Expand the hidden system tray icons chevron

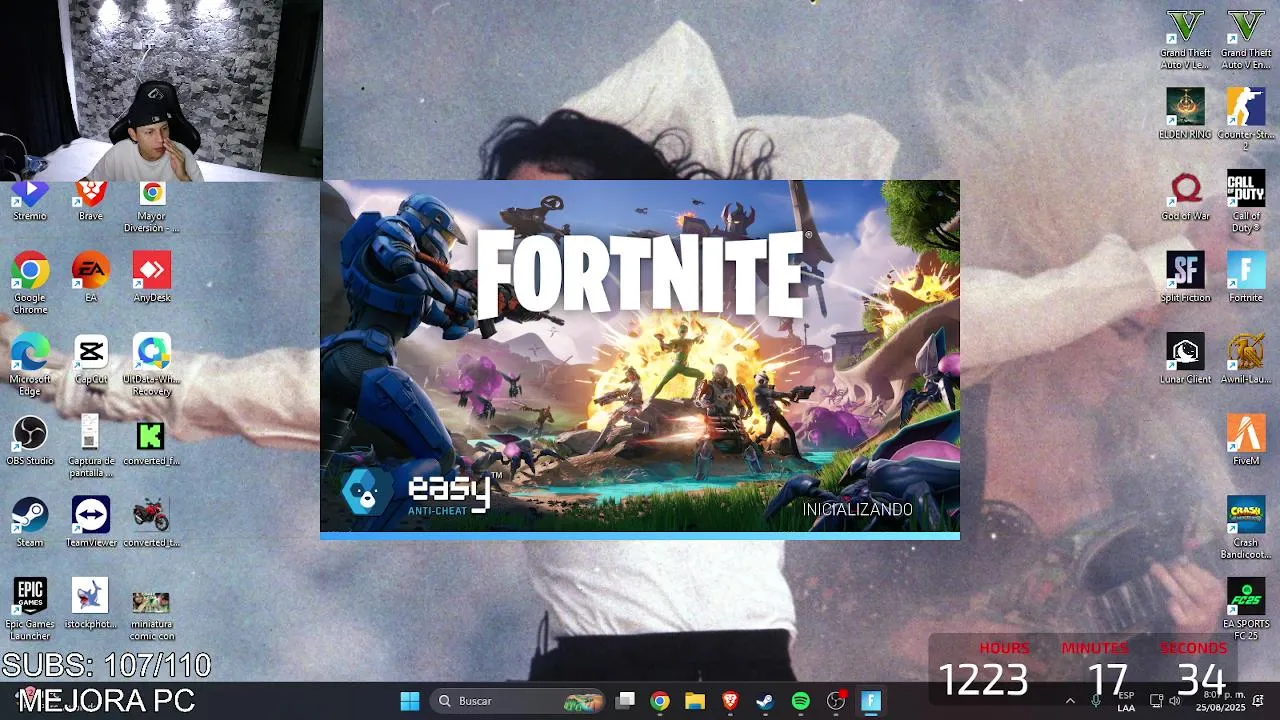pyautogui.click(x=1070, y=701)
